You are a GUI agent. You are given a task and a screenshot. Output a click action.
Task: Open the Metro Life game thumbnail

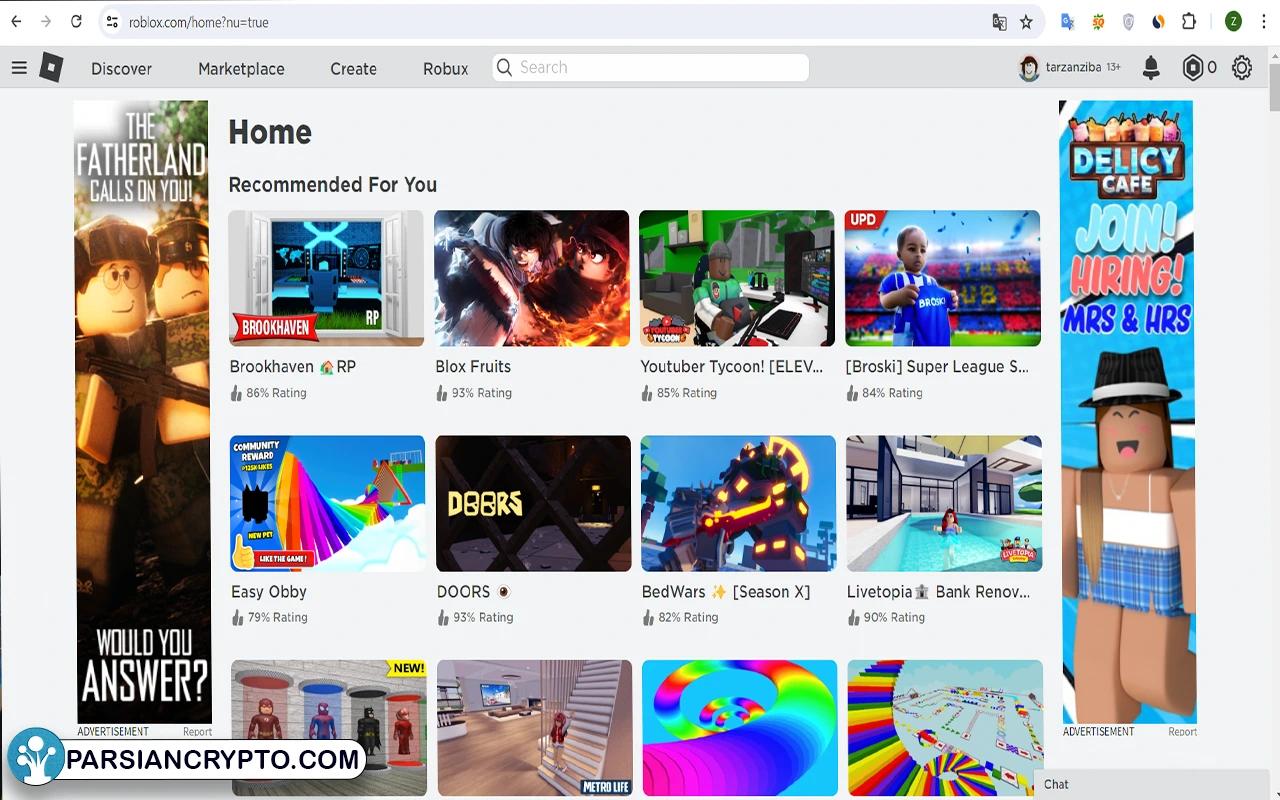point(535,728)
